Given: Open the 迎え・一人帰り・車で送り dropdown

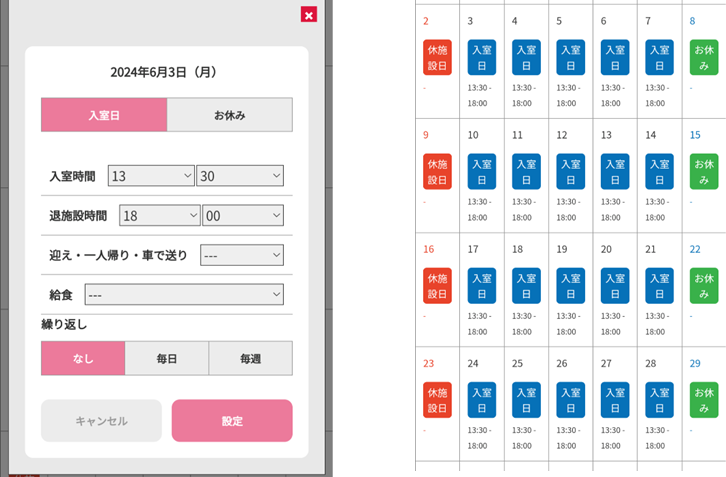Looking at the screenshot, I should pos(242,255).
